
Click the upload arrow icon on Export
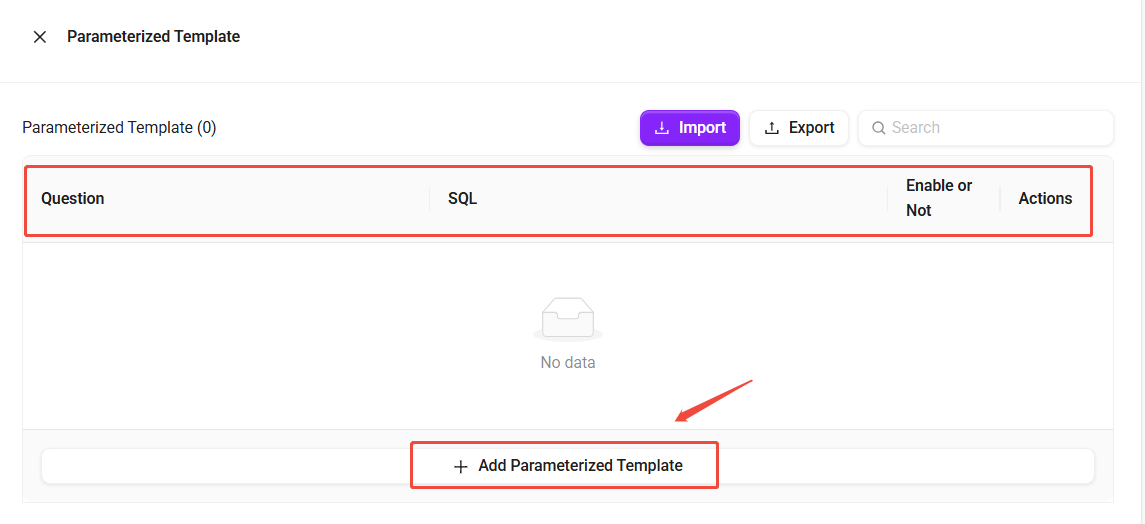tap(771, 128)
